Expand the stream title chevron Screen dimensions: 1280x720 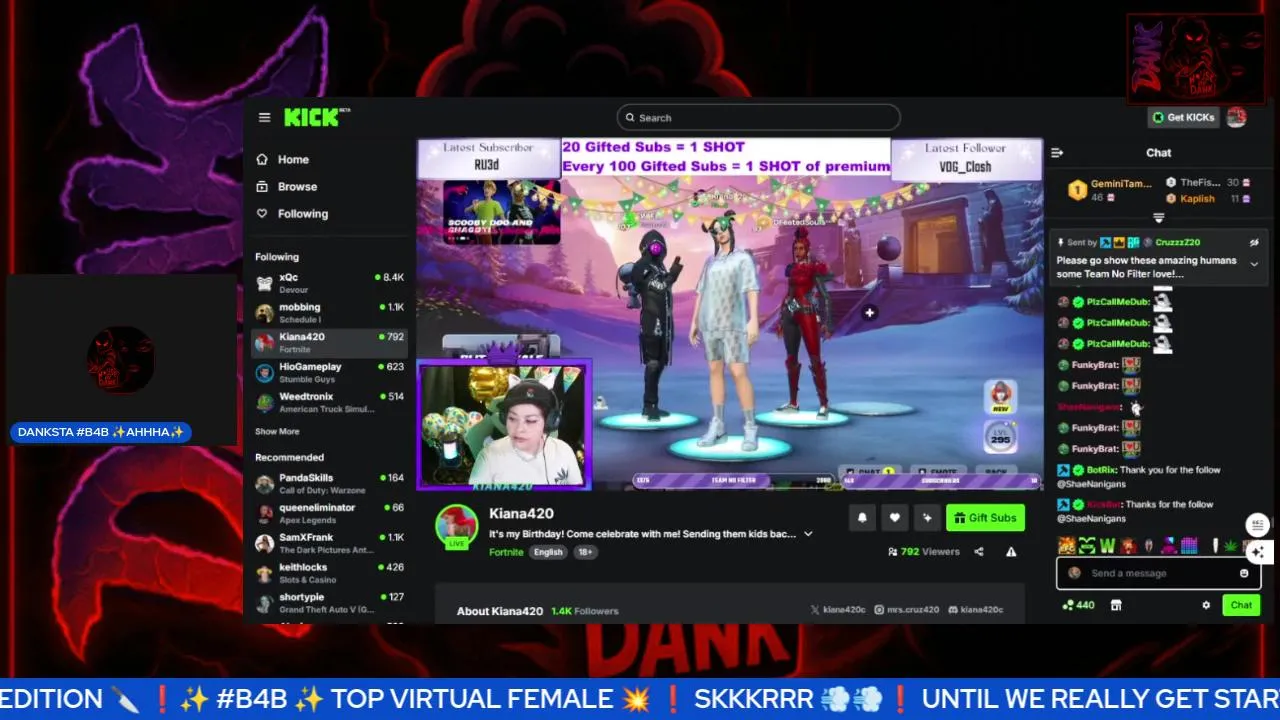(808, 534)
